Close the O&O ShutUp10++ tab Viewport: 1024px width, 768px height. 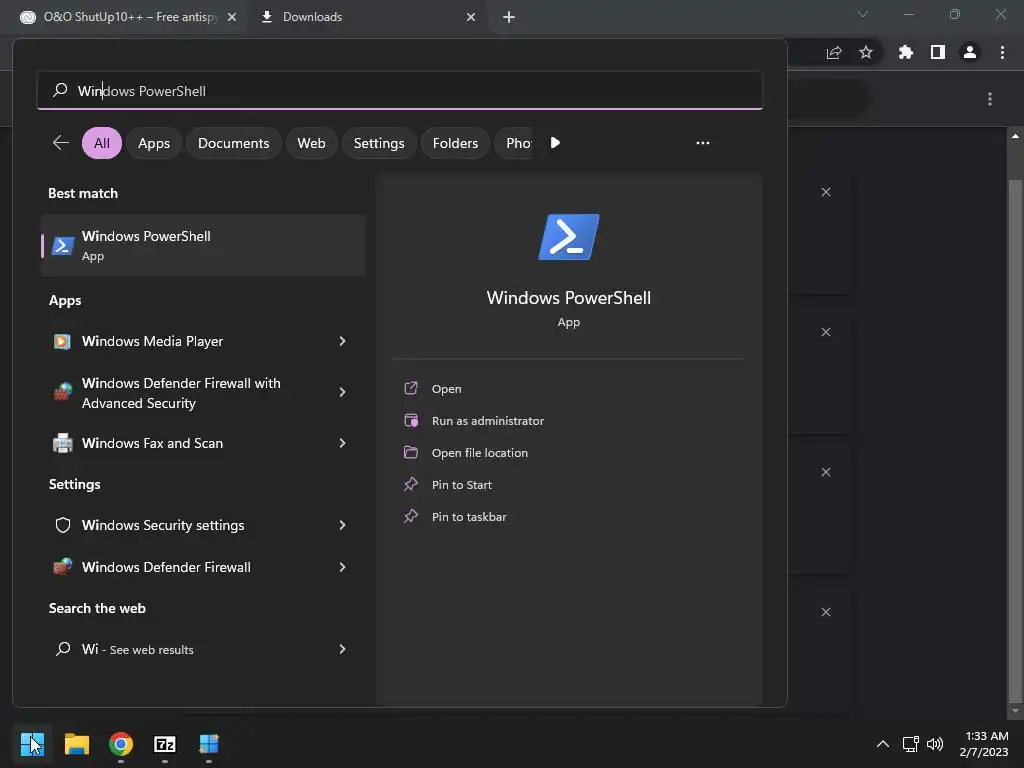(232, 18)
